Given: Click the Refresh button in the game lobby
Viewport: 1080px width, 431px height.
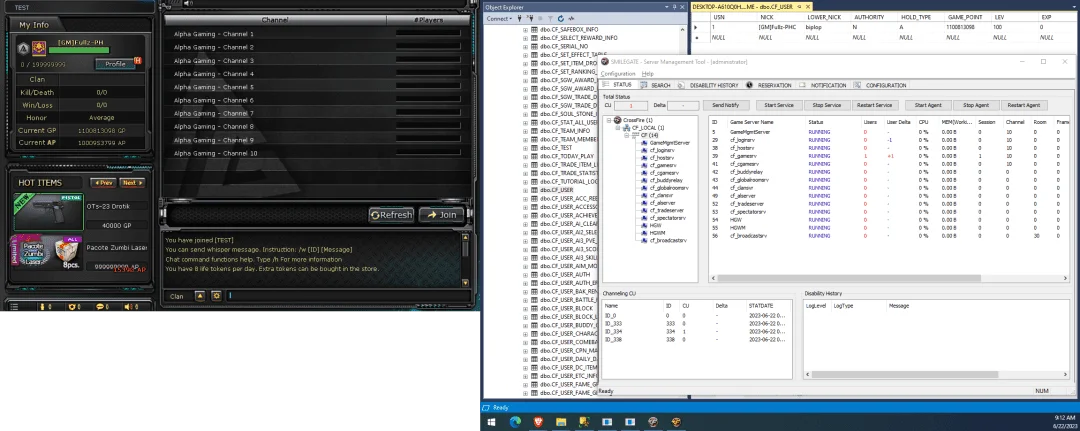Looking at the screenshot, I should pos(391,215).
